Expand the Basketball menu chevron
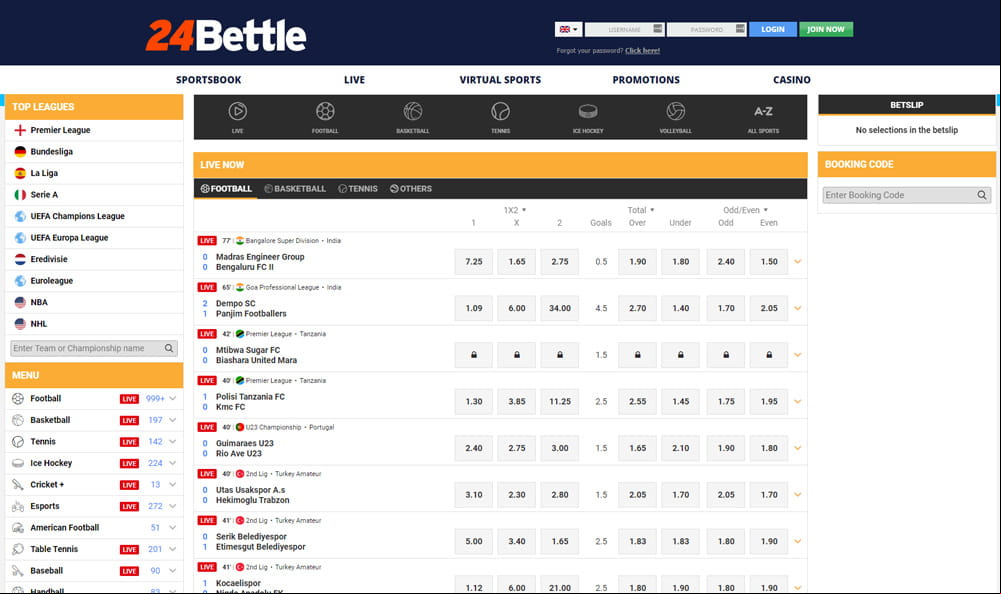 pos(172,420)
